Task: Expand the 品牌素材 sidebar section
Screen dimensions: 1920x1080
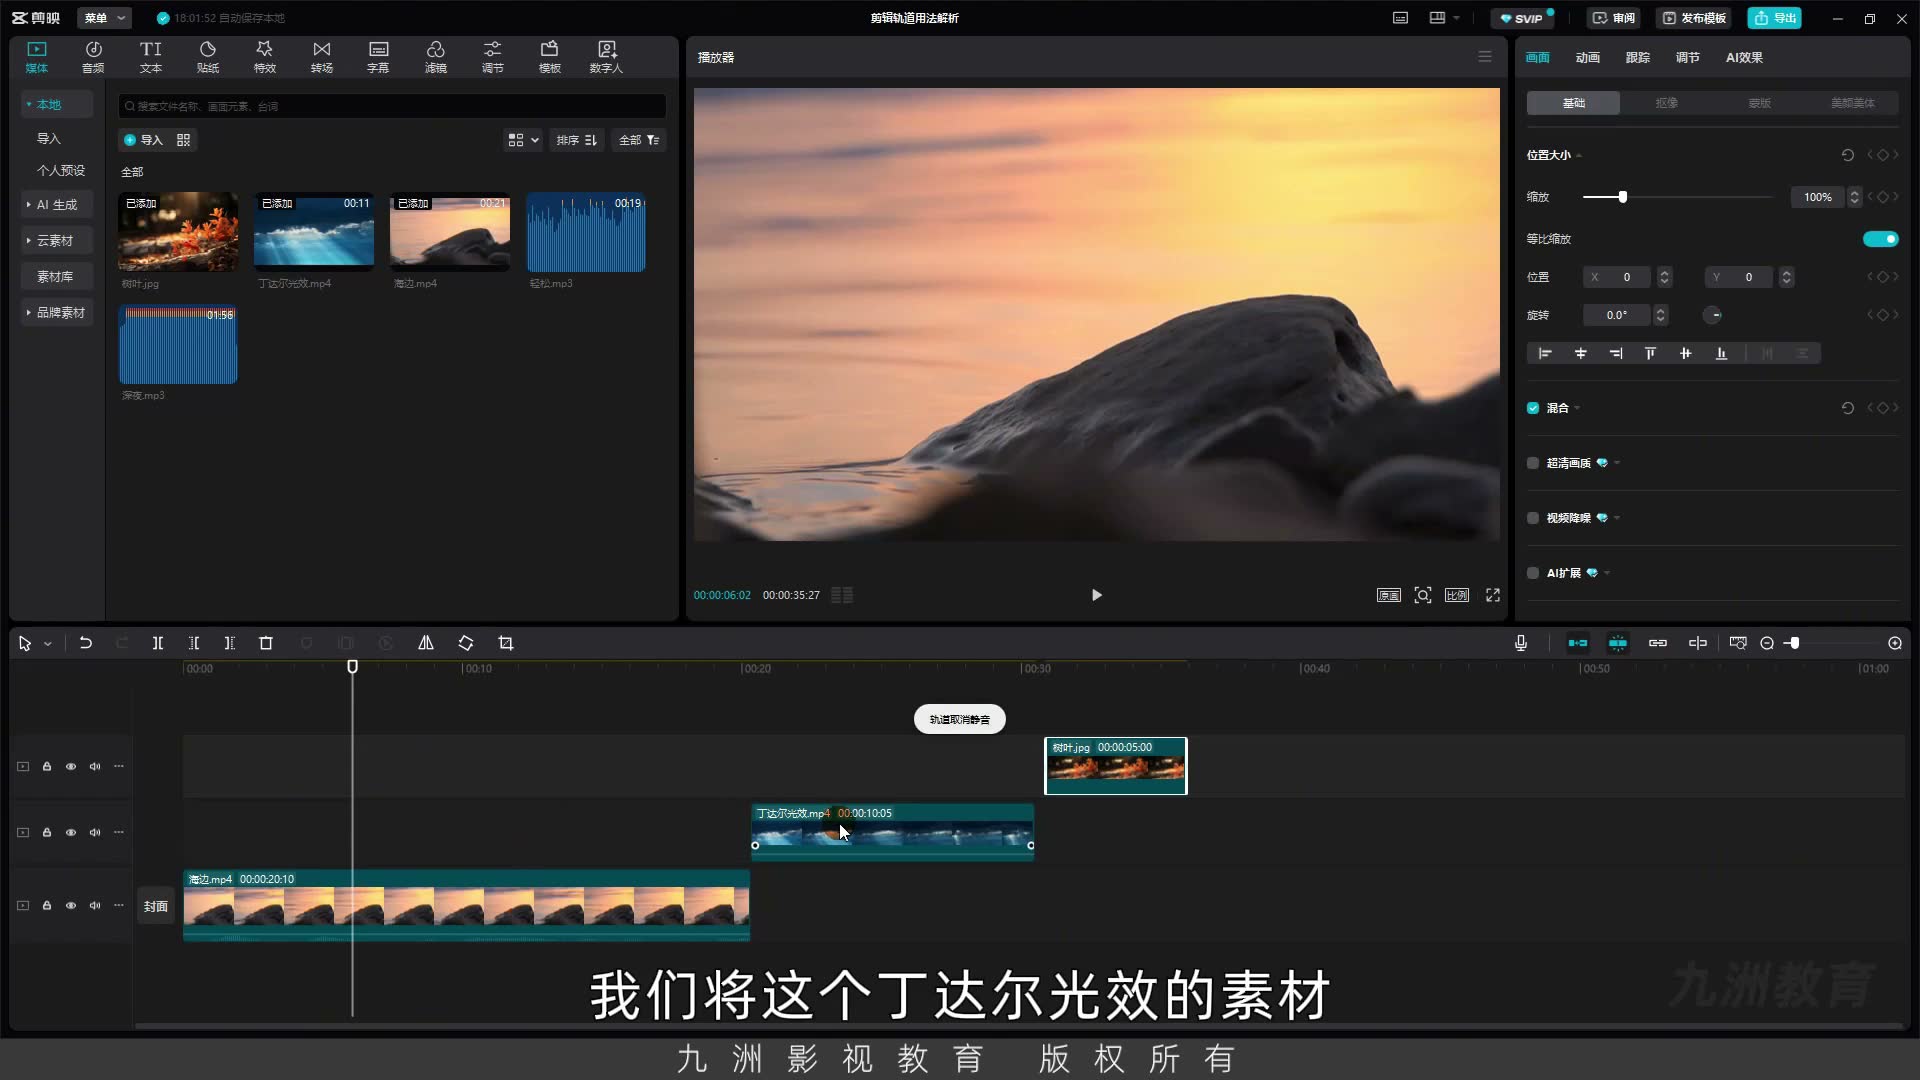Action: tap(57, 312)
